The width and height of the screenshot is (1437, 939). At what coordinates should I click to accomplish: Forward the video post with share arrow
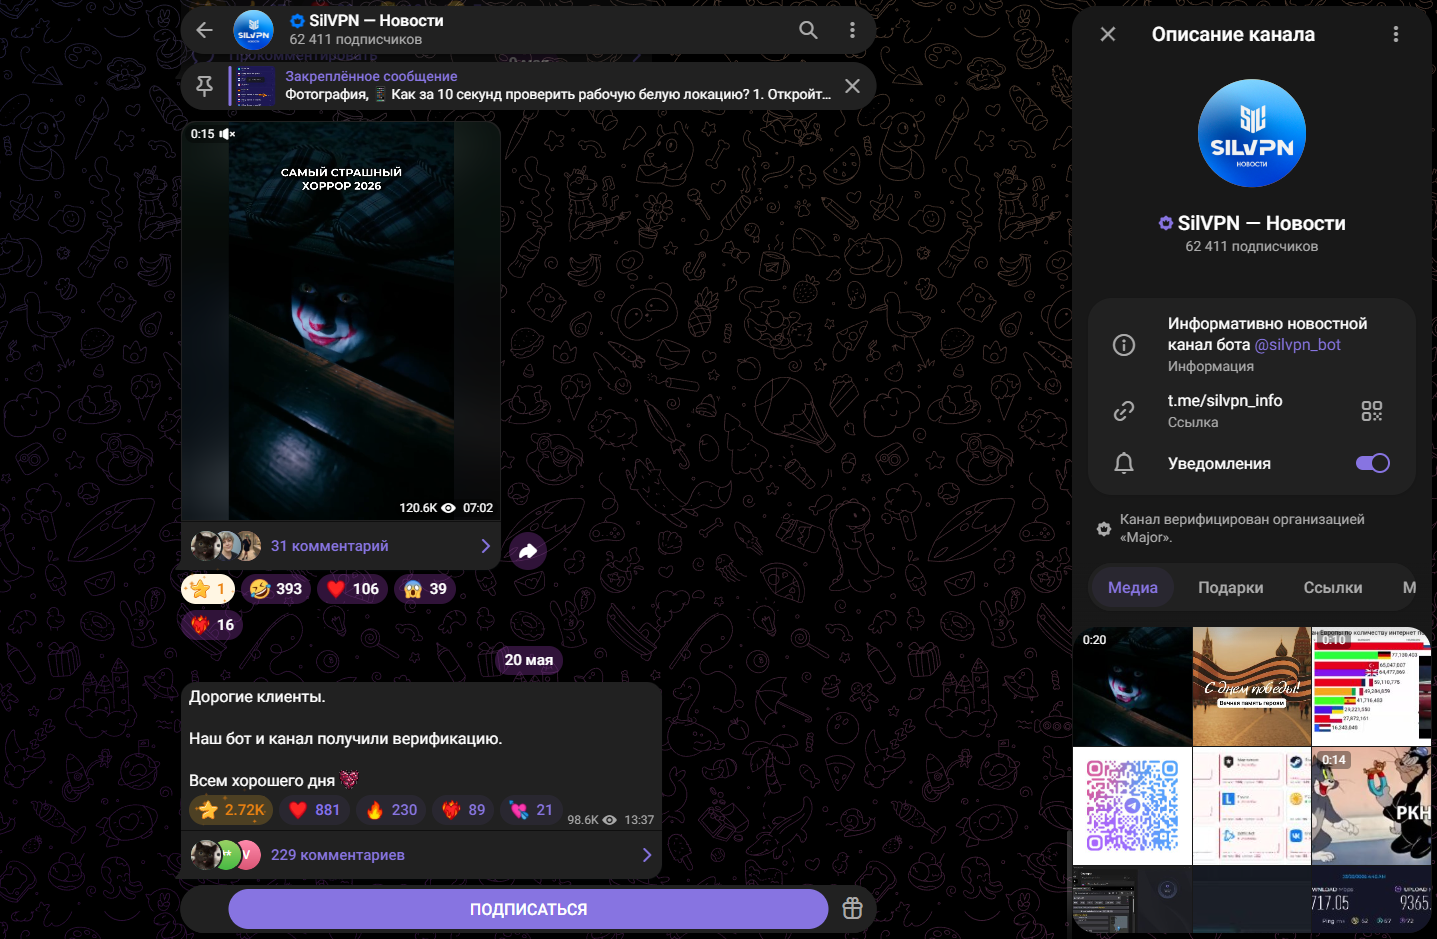pyautogui.click(x=528, y=551)
